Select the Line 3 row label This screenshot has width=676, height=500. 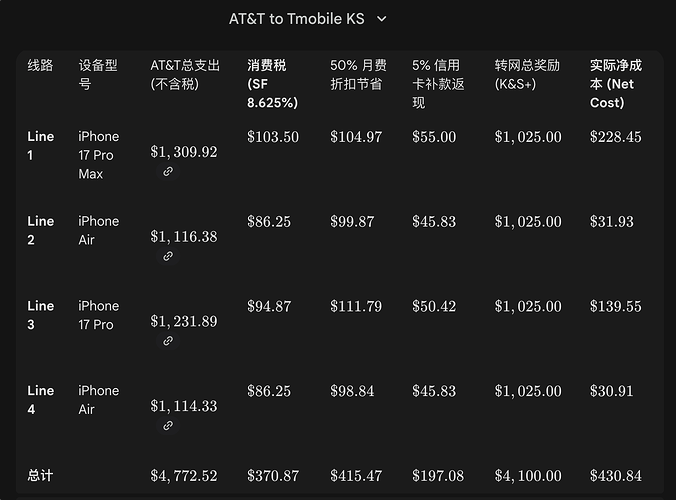click(x=40, y=315)
